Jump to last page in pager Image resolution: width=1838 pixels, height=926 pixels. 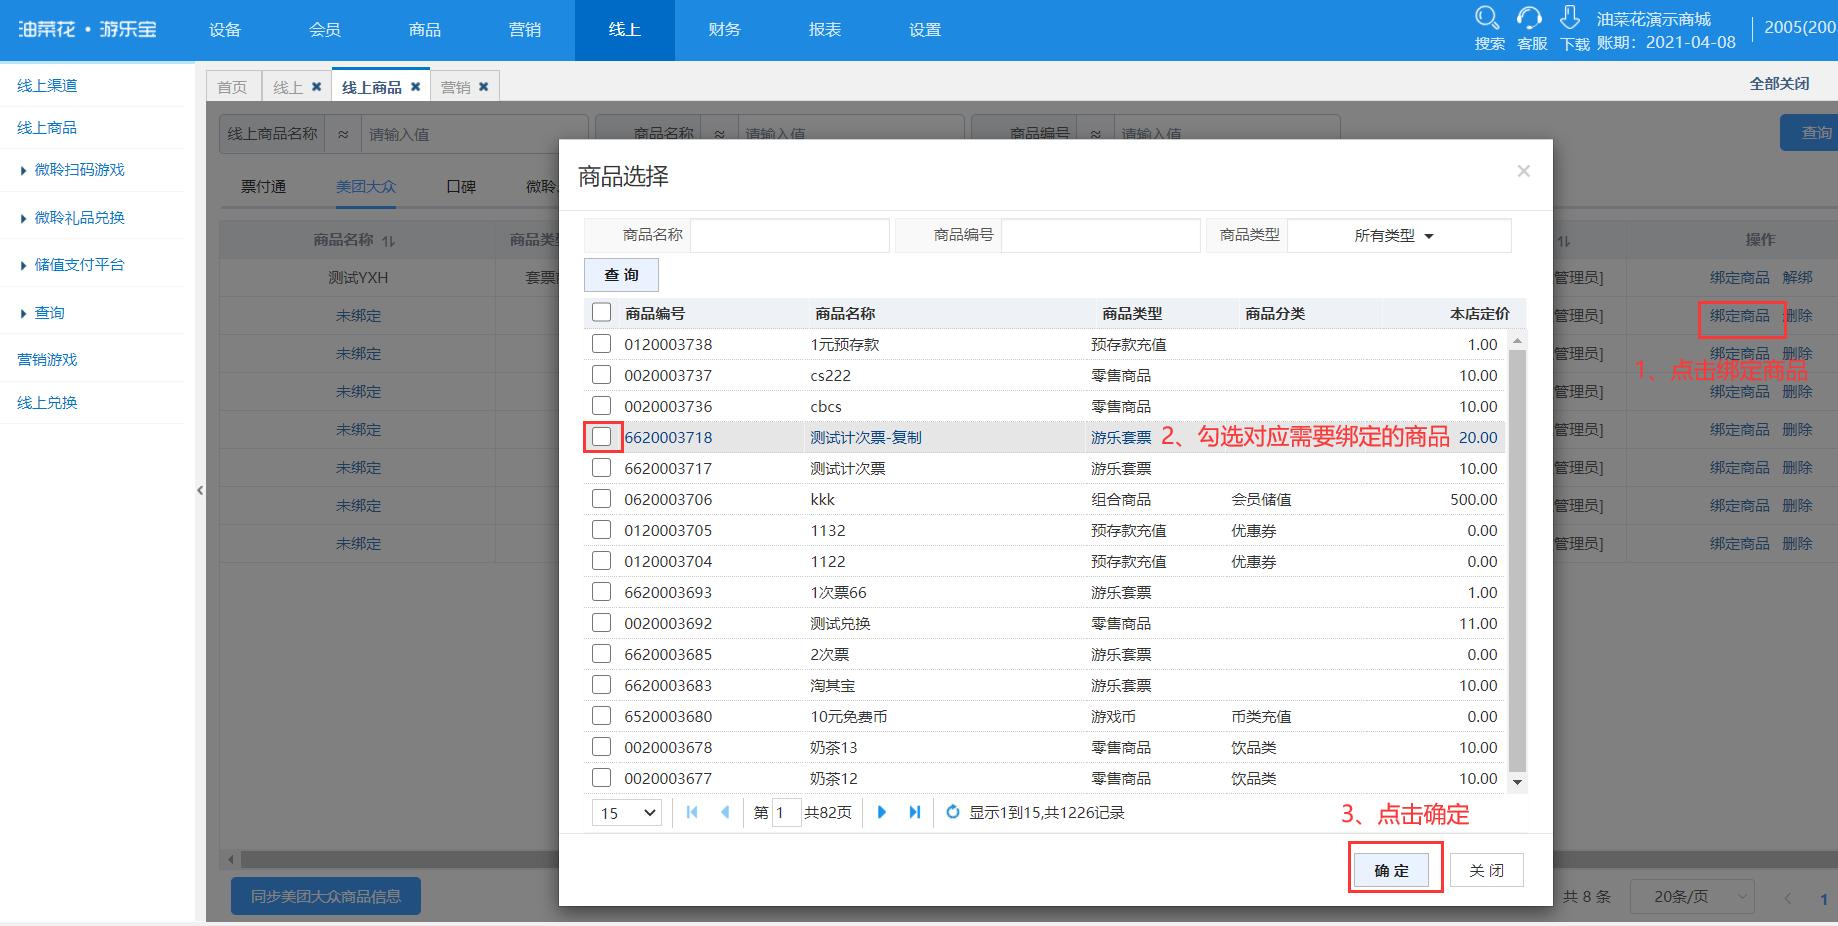click(x=914, y=812)
